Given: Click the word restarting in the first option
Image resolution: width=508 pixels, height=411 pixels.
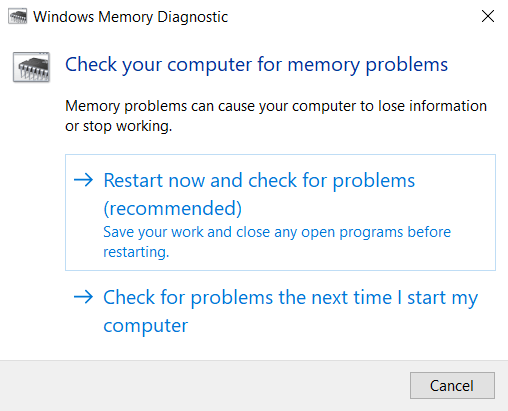Looking at the screenshot, I should (136, 252).
